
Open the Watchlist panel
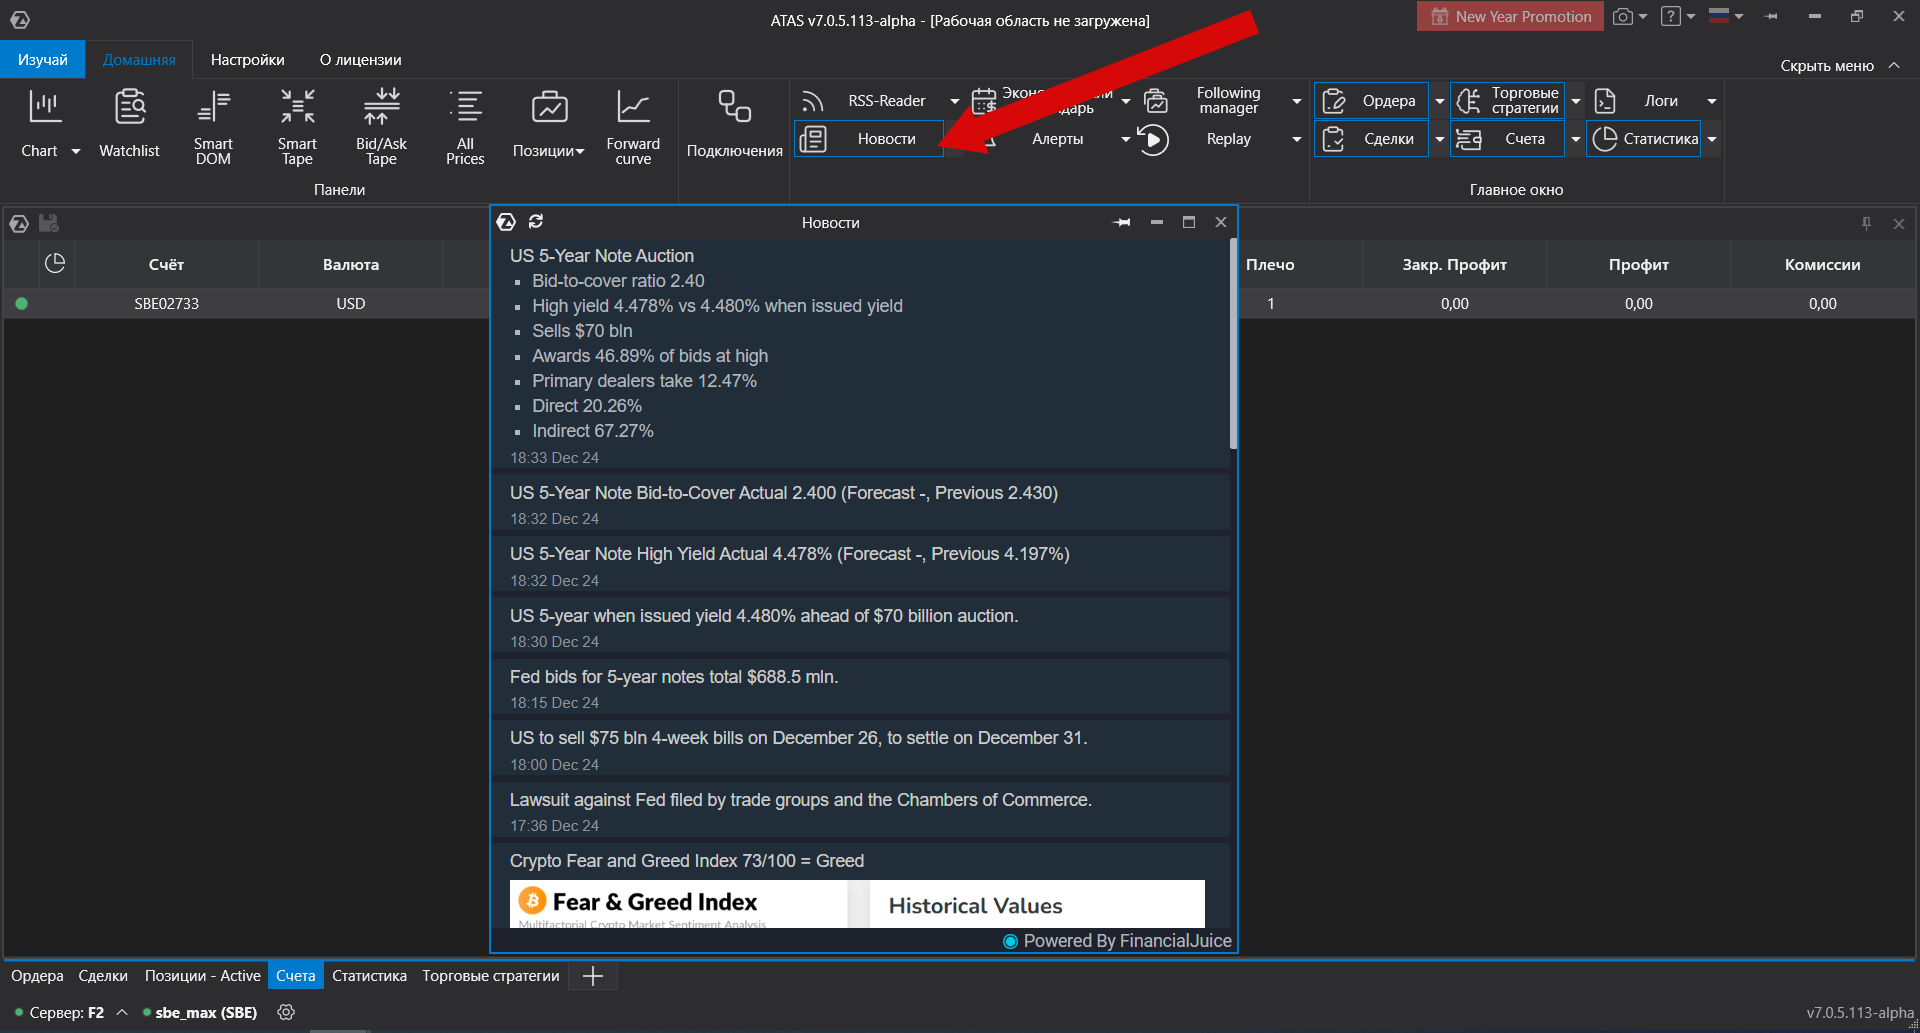click(x=129, y=125)
